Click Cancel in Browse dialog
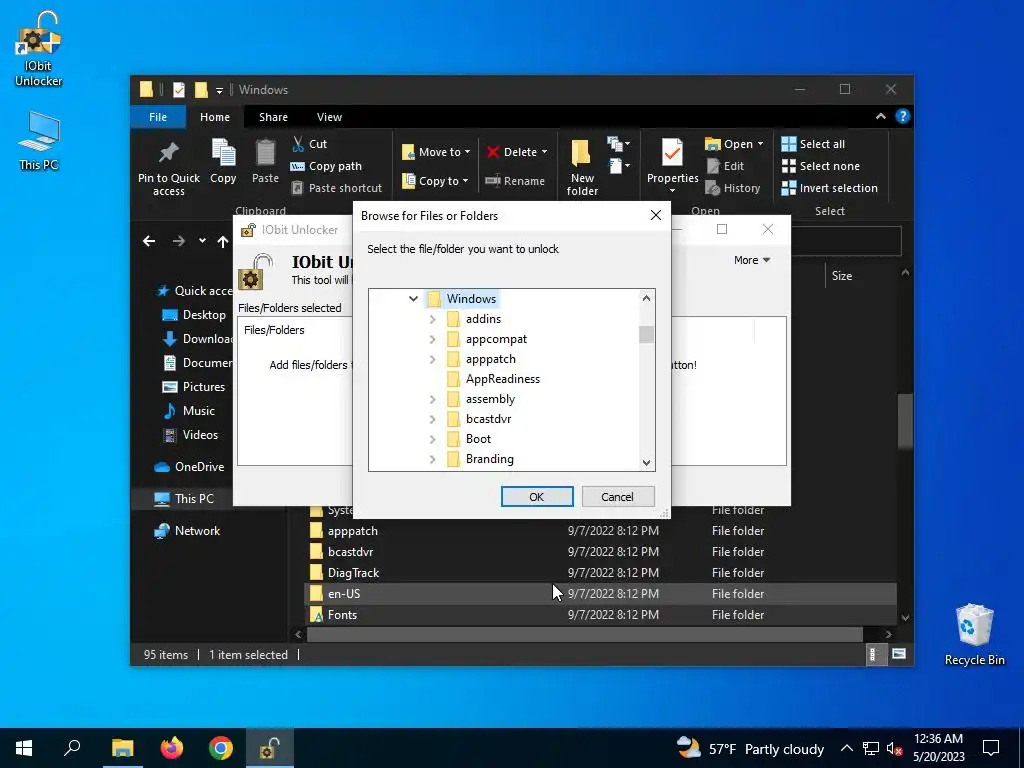1024x768 pixels. point(617,496)
